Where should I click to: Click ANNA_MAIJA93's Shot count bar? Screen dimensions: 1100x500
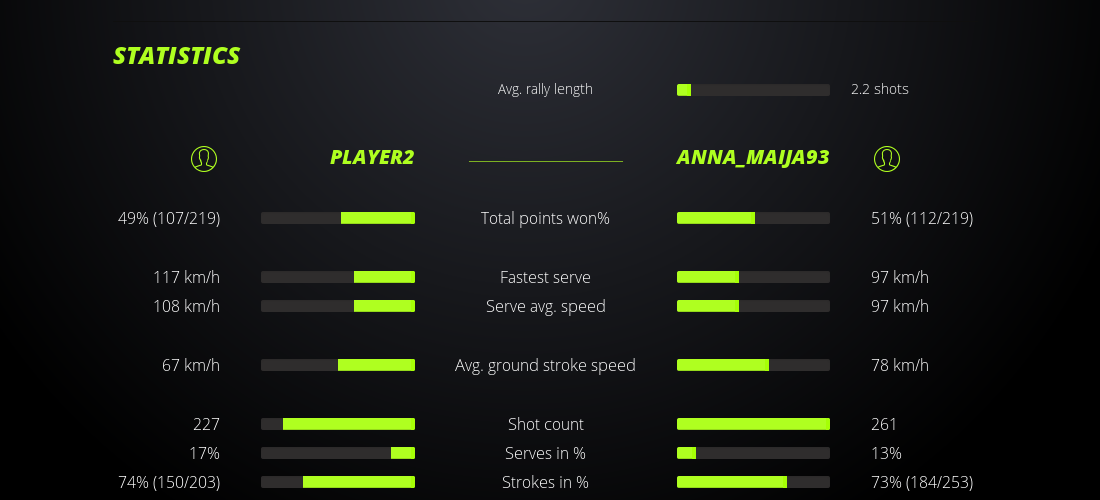pos(753,424)
